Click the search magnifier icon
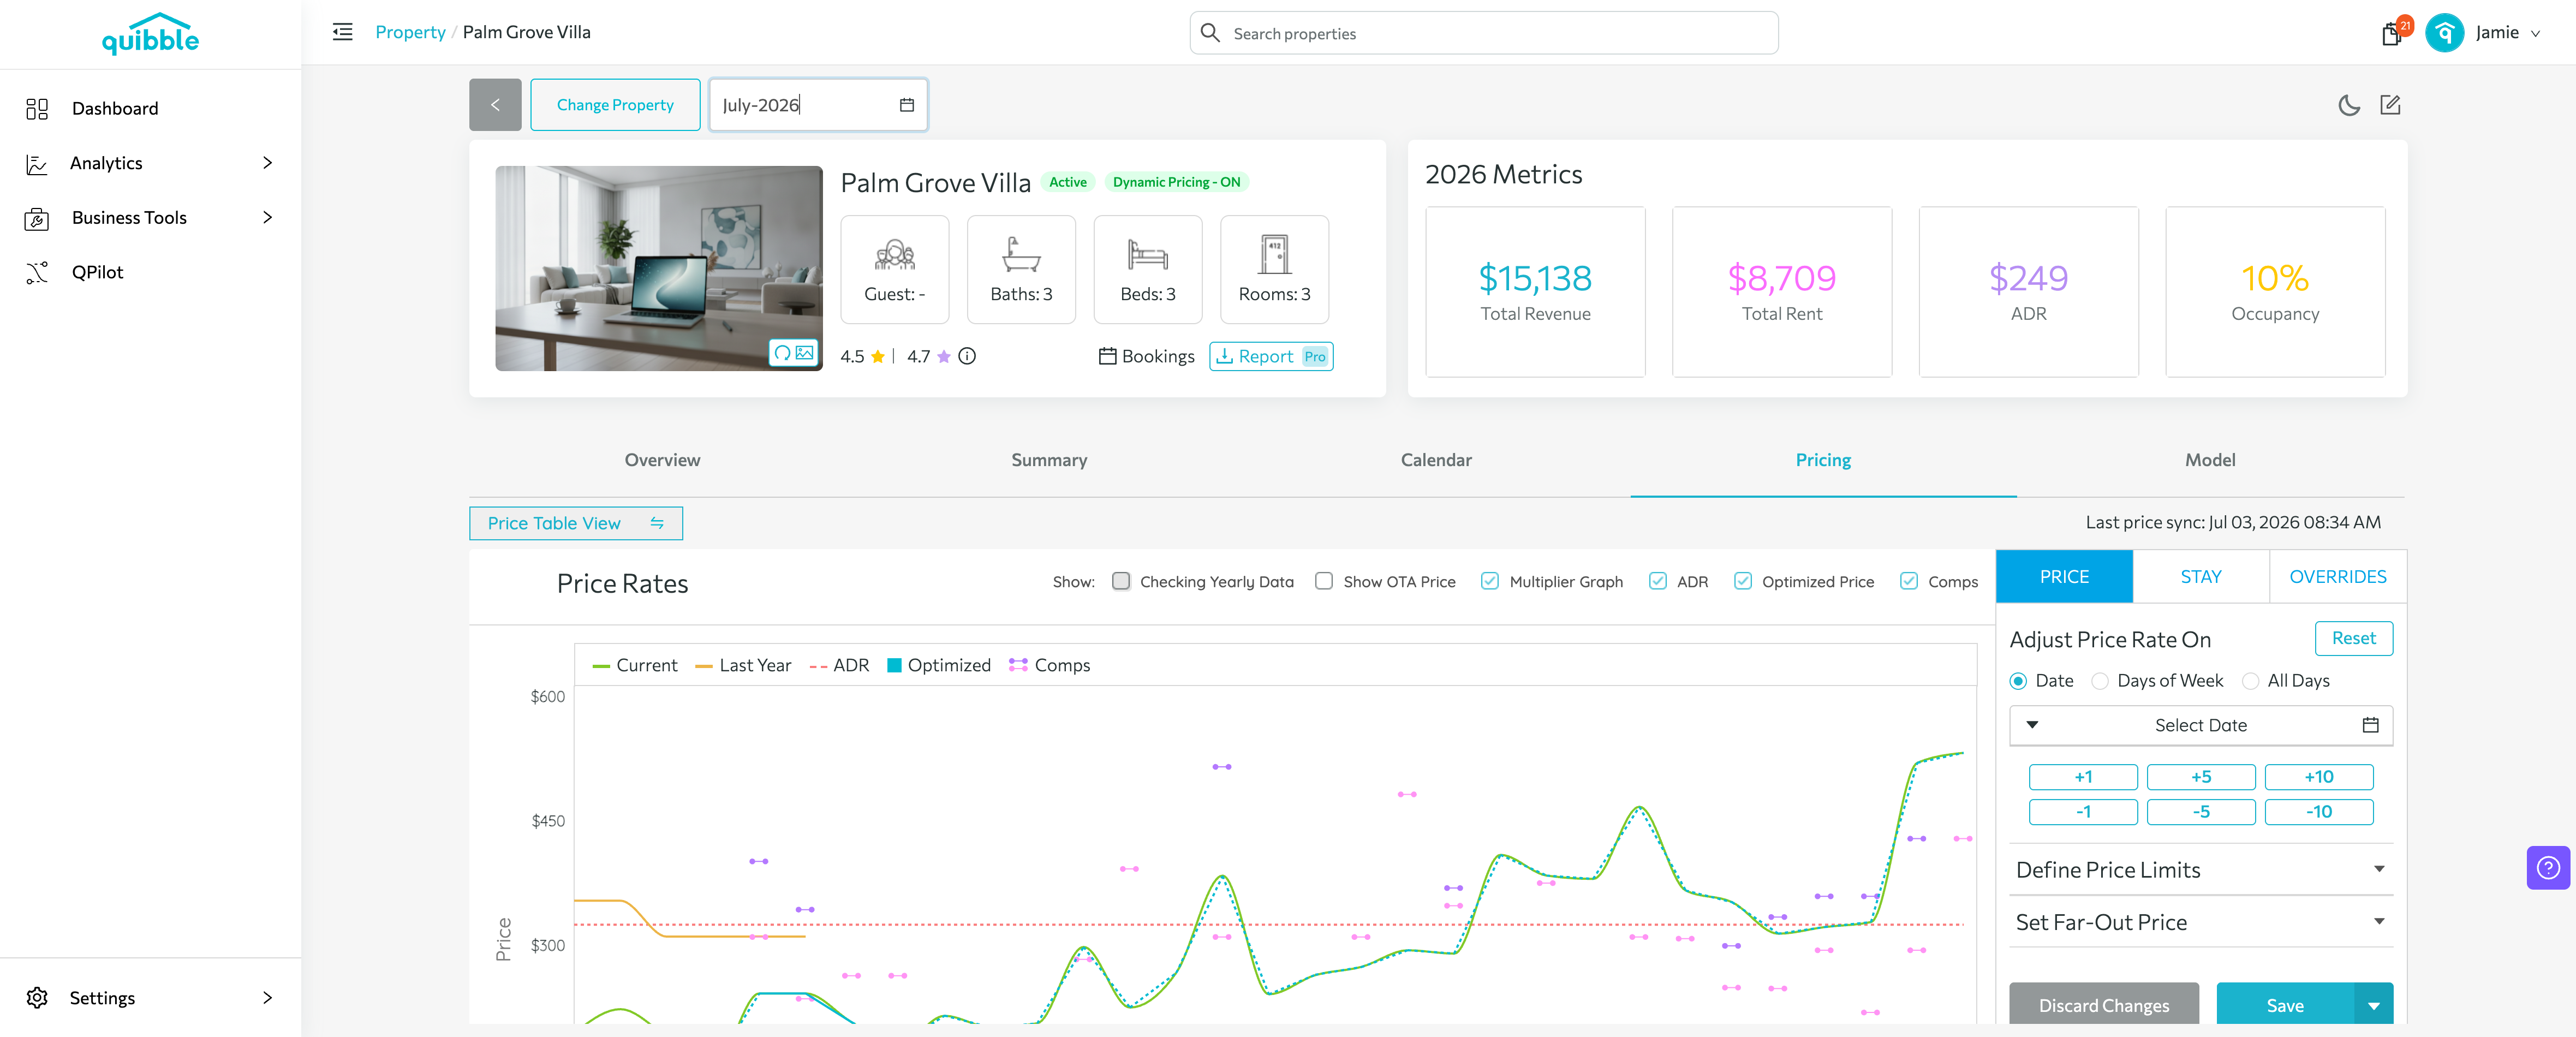 coord(1210,33)
